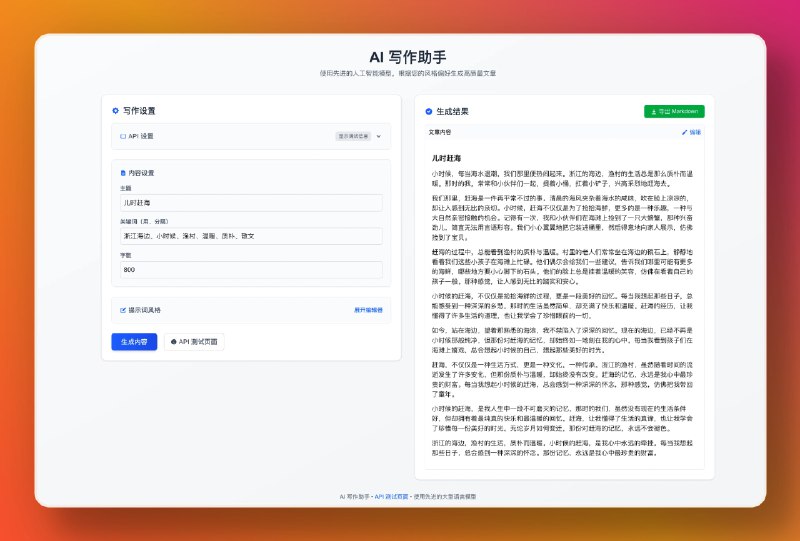This screenshot has height=541, width=800.
Task: Click 展开编辑器 to expand prompt style editor
Action: point(368,310)
